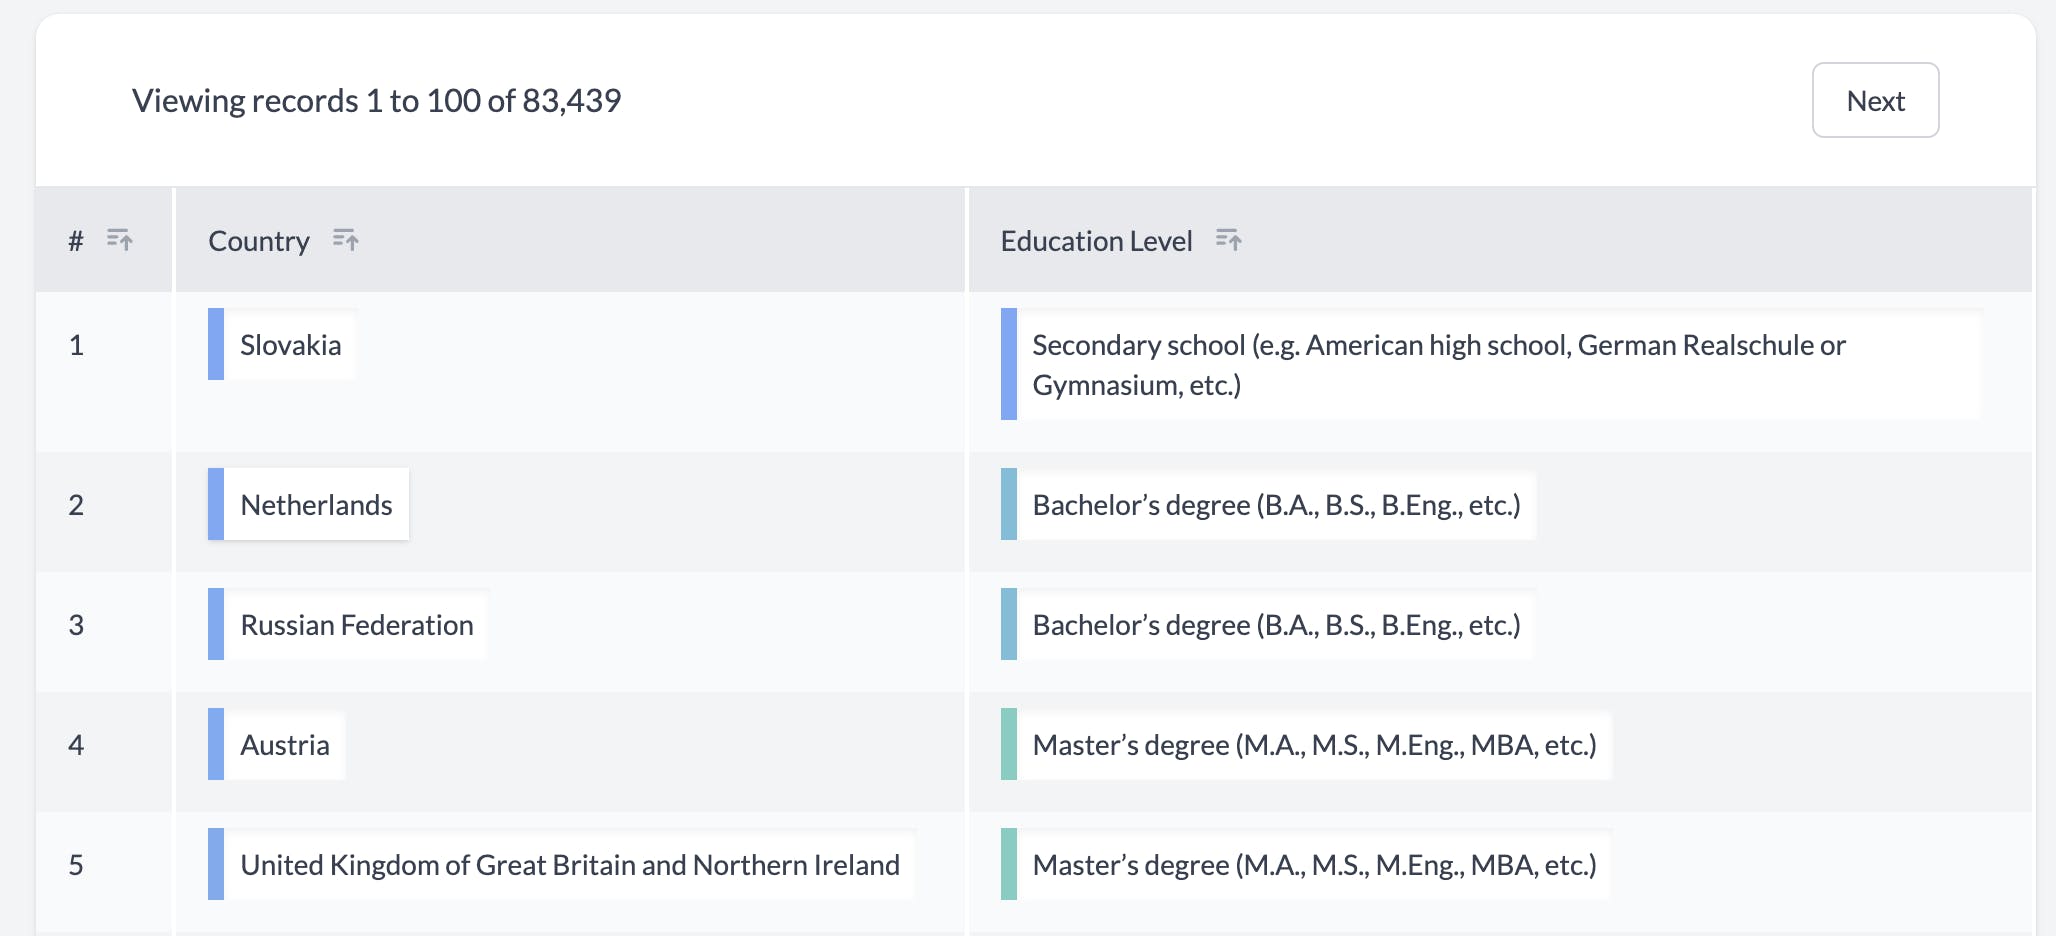
Task: Click Bachelor's degree value in row 2
Action: pyautogui.click(x=1276, y=505)
